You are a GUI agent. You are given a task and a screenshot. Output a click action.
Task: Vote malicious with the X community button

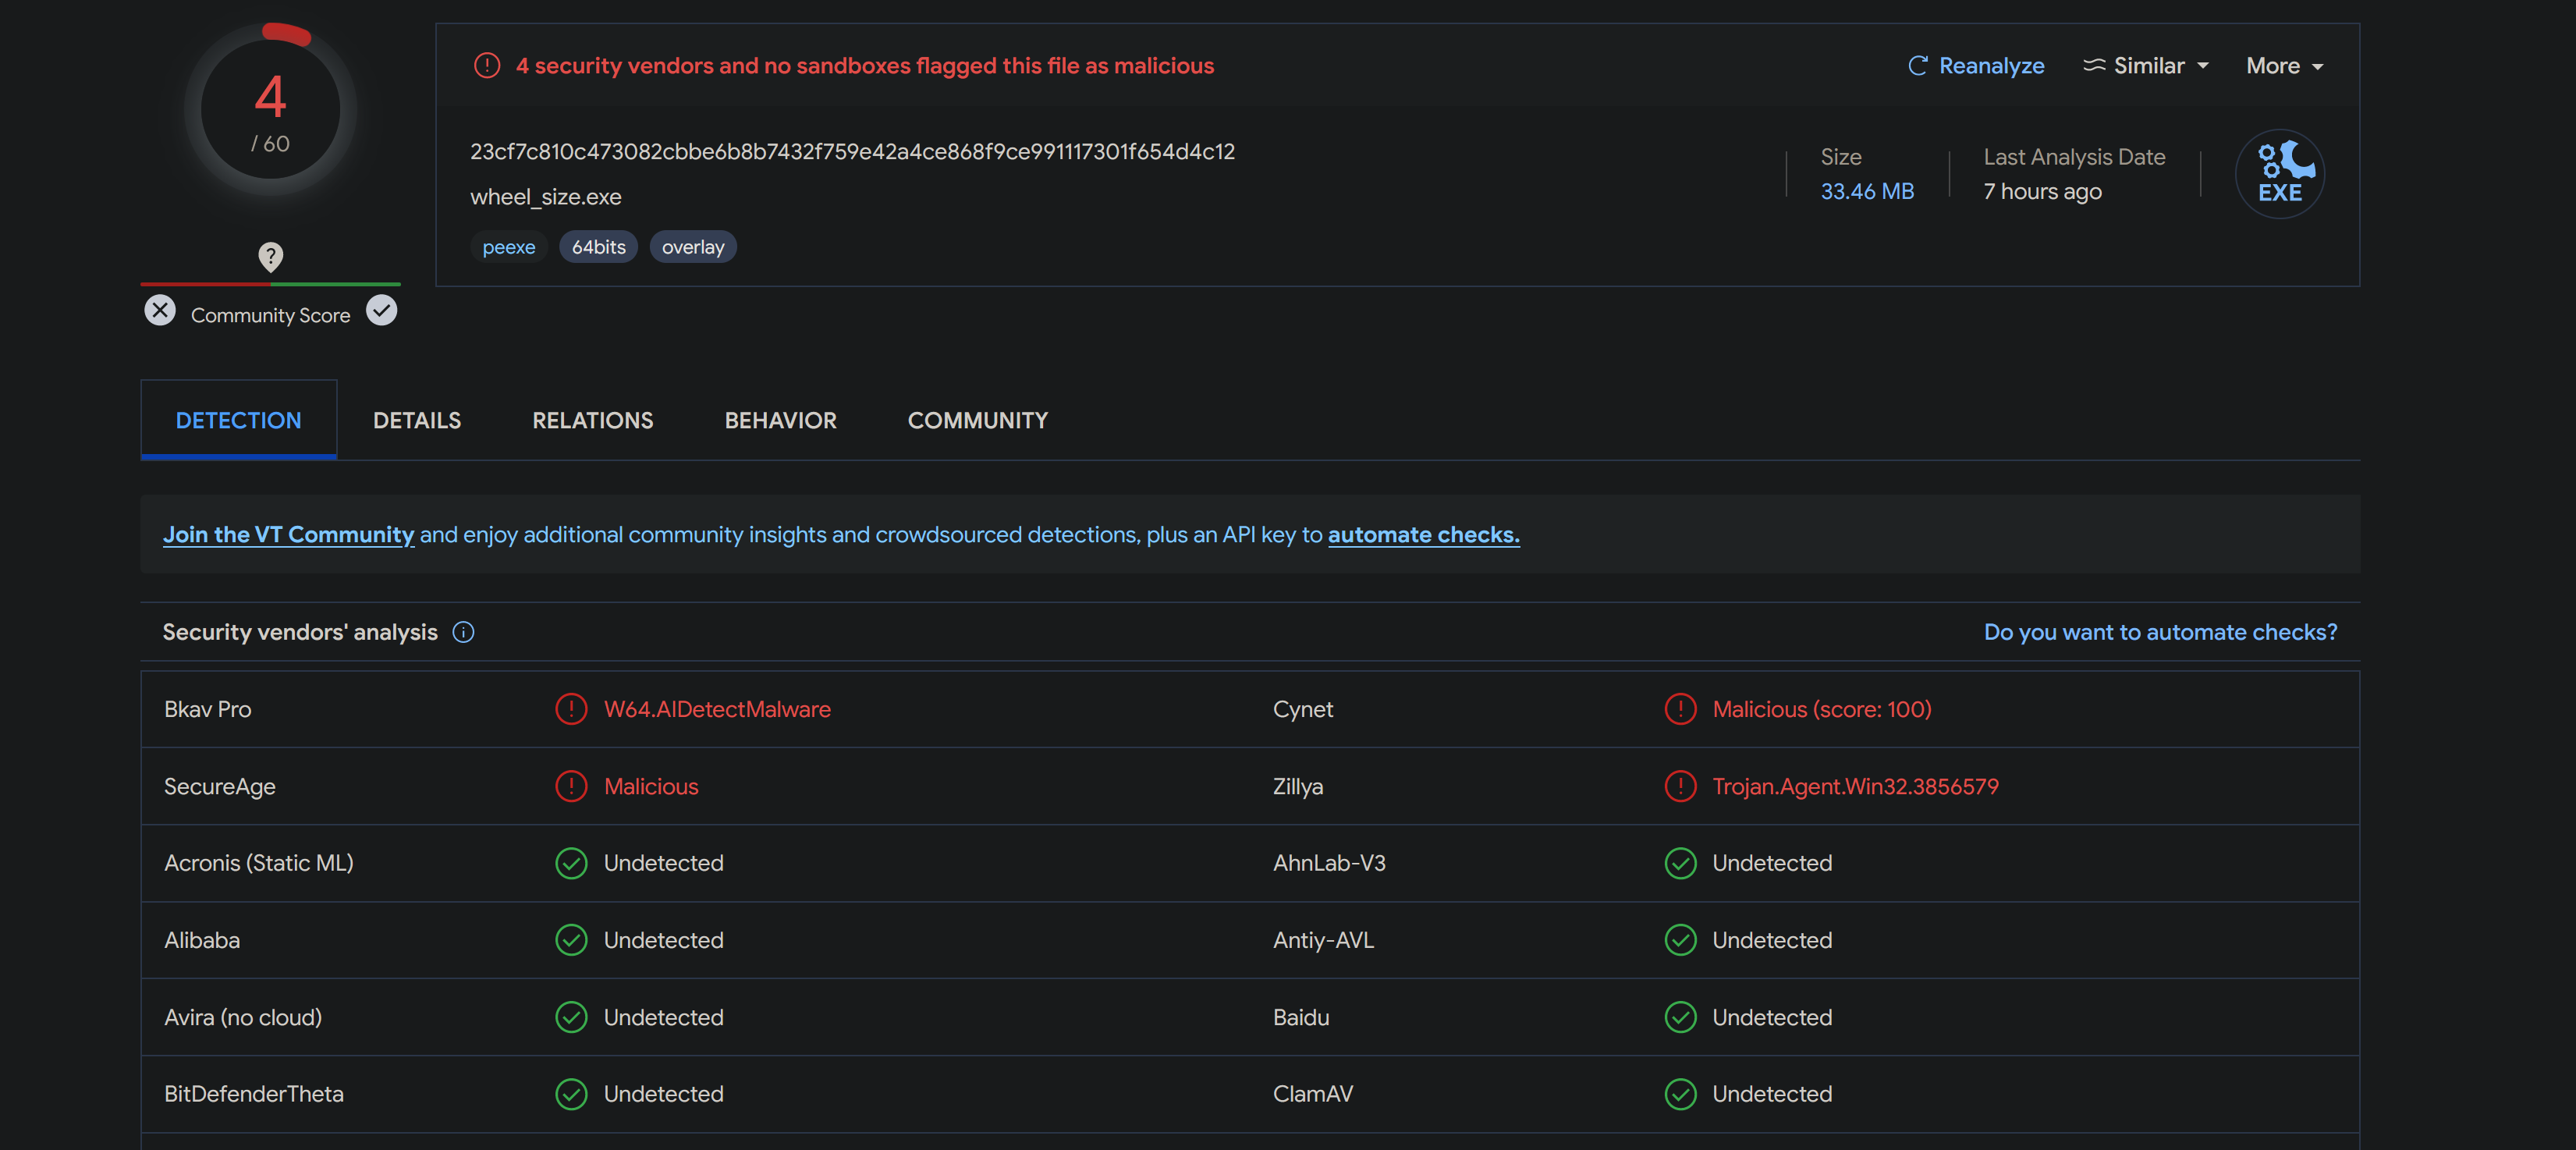160,311
